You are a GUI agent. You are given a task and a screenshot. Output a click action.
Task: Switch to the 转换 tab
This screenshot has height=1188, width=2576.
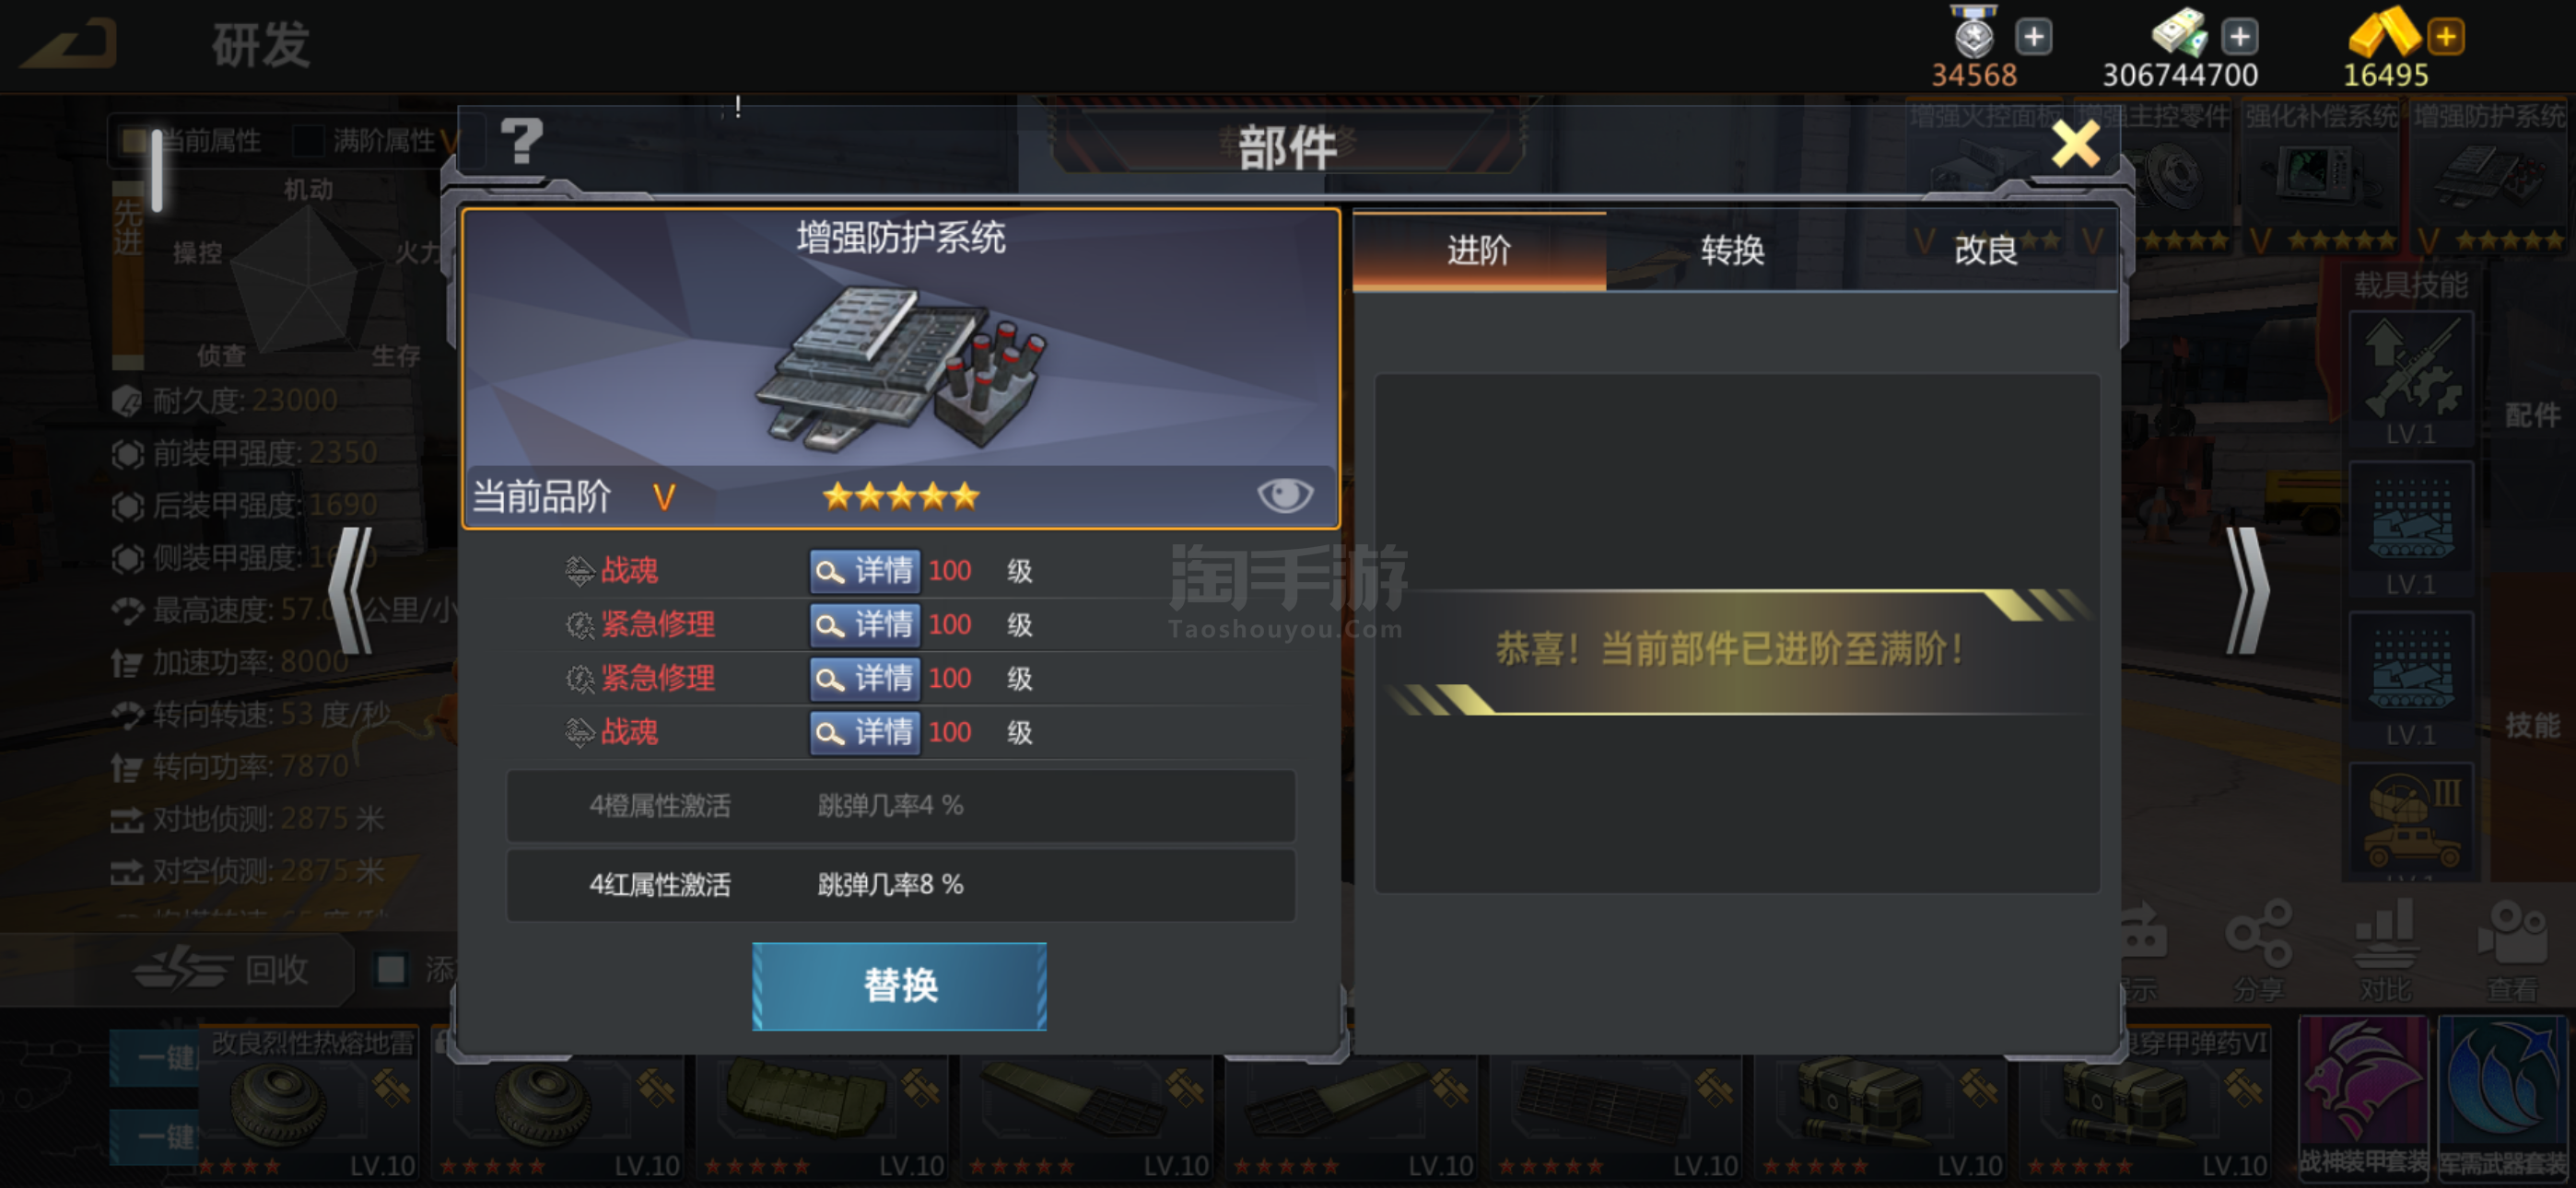click(1732, 250)
